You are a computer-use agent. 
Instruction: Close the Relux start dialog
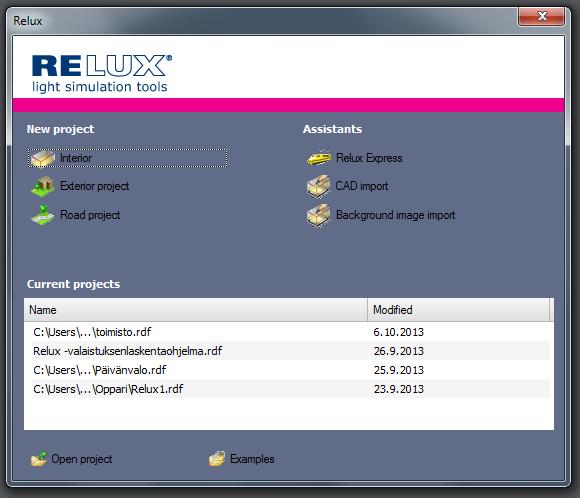click(542, 16)
